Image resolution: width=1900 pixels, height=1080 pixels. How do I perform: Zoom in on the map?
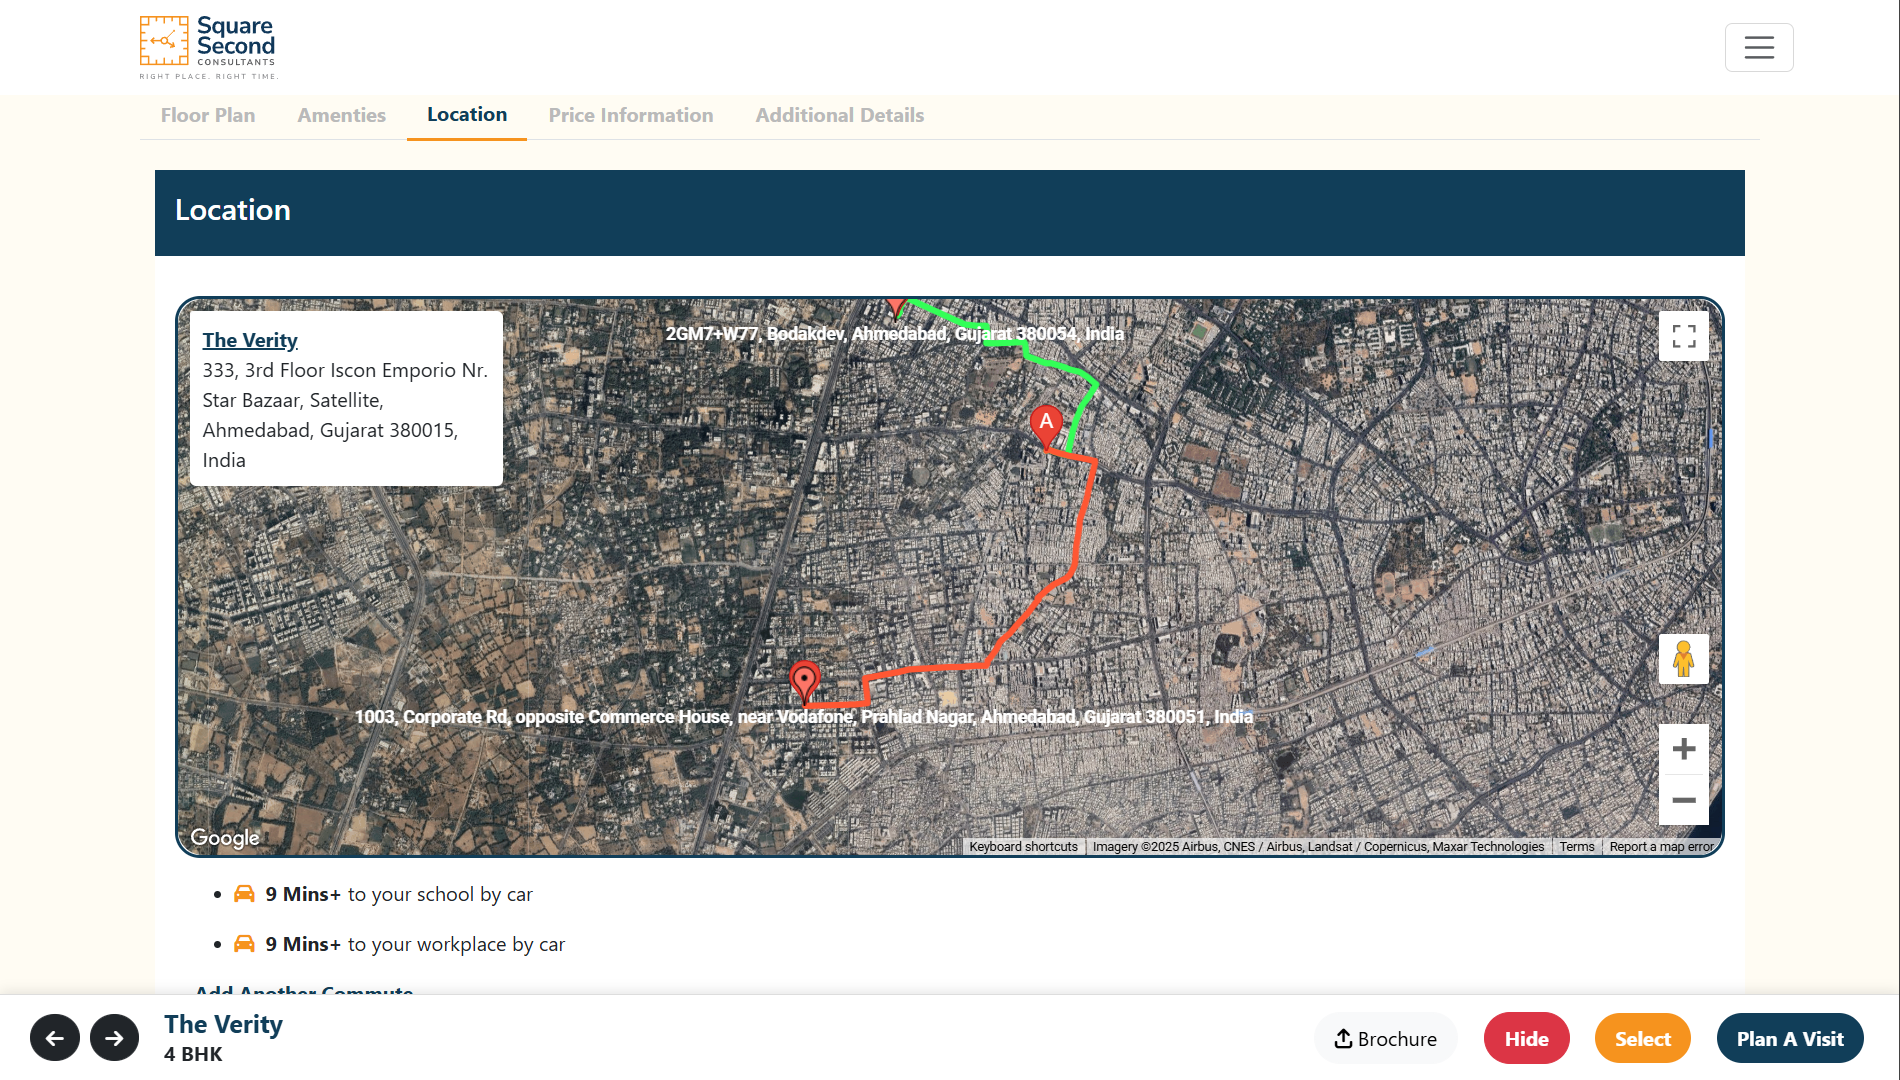tap(1684, 749)
